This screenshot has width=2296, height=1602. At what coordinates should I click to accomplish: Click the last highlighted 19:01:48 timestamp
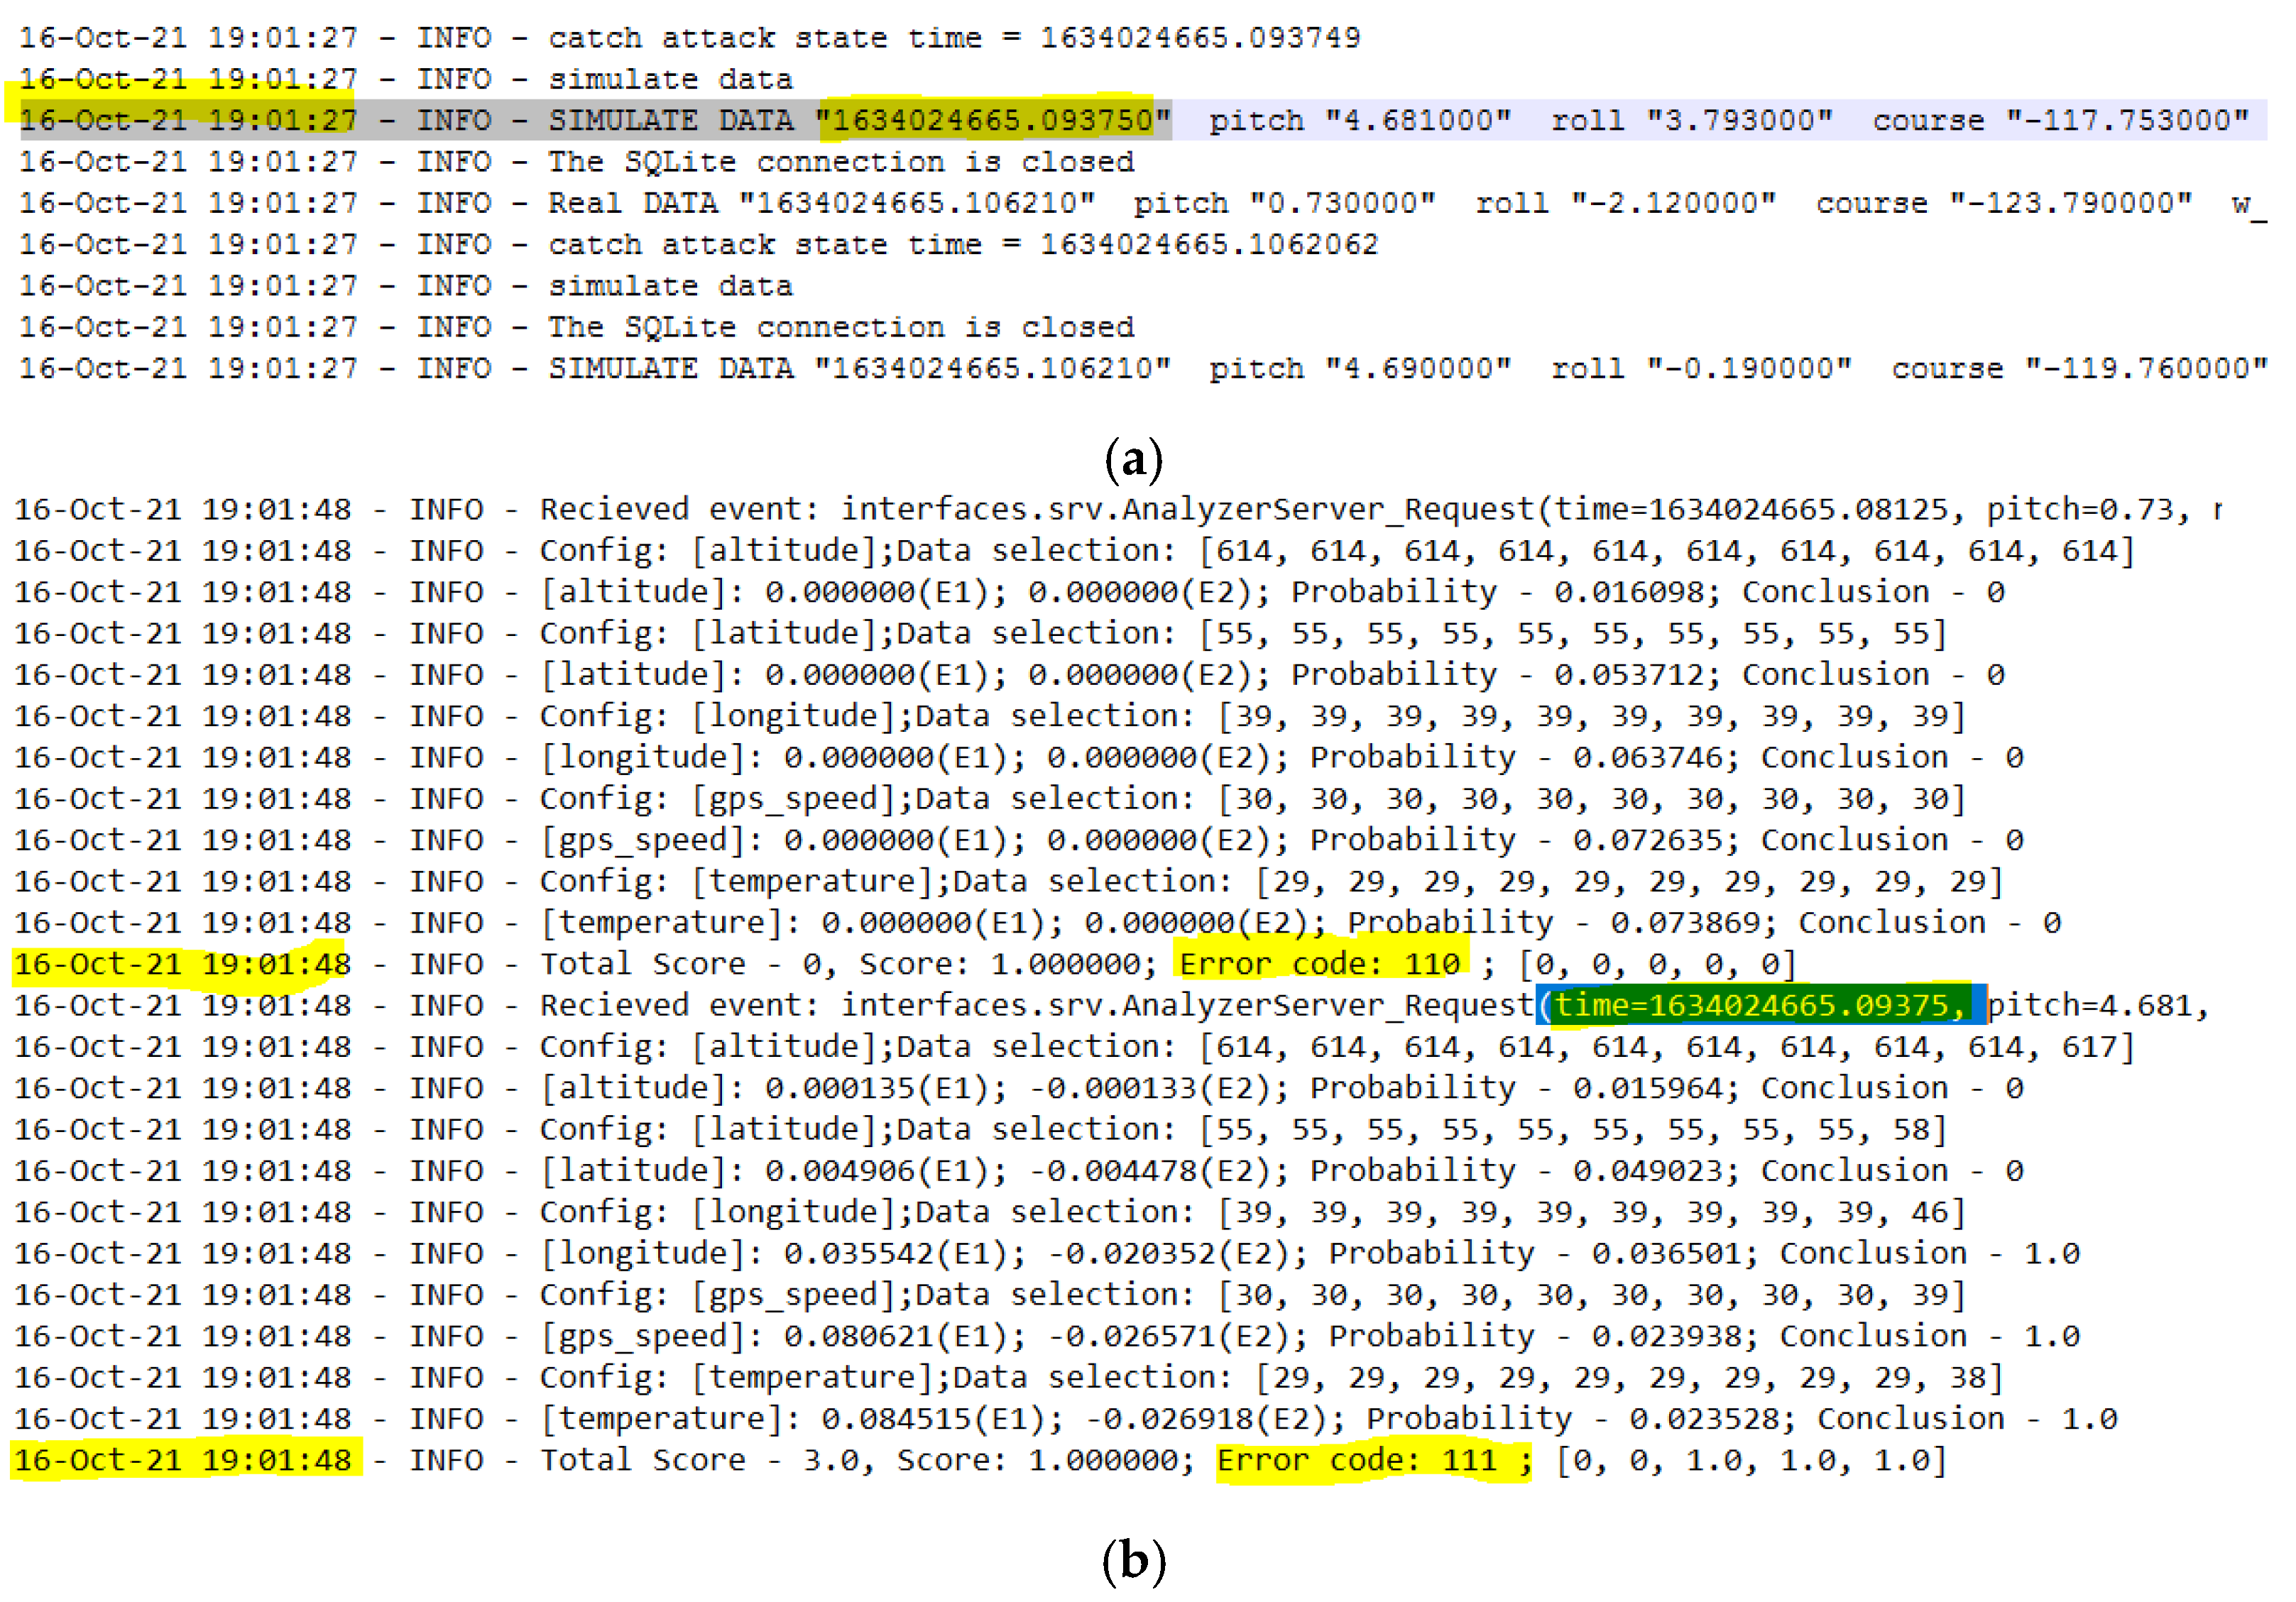pyautogui.click(x=276, y=1460)
